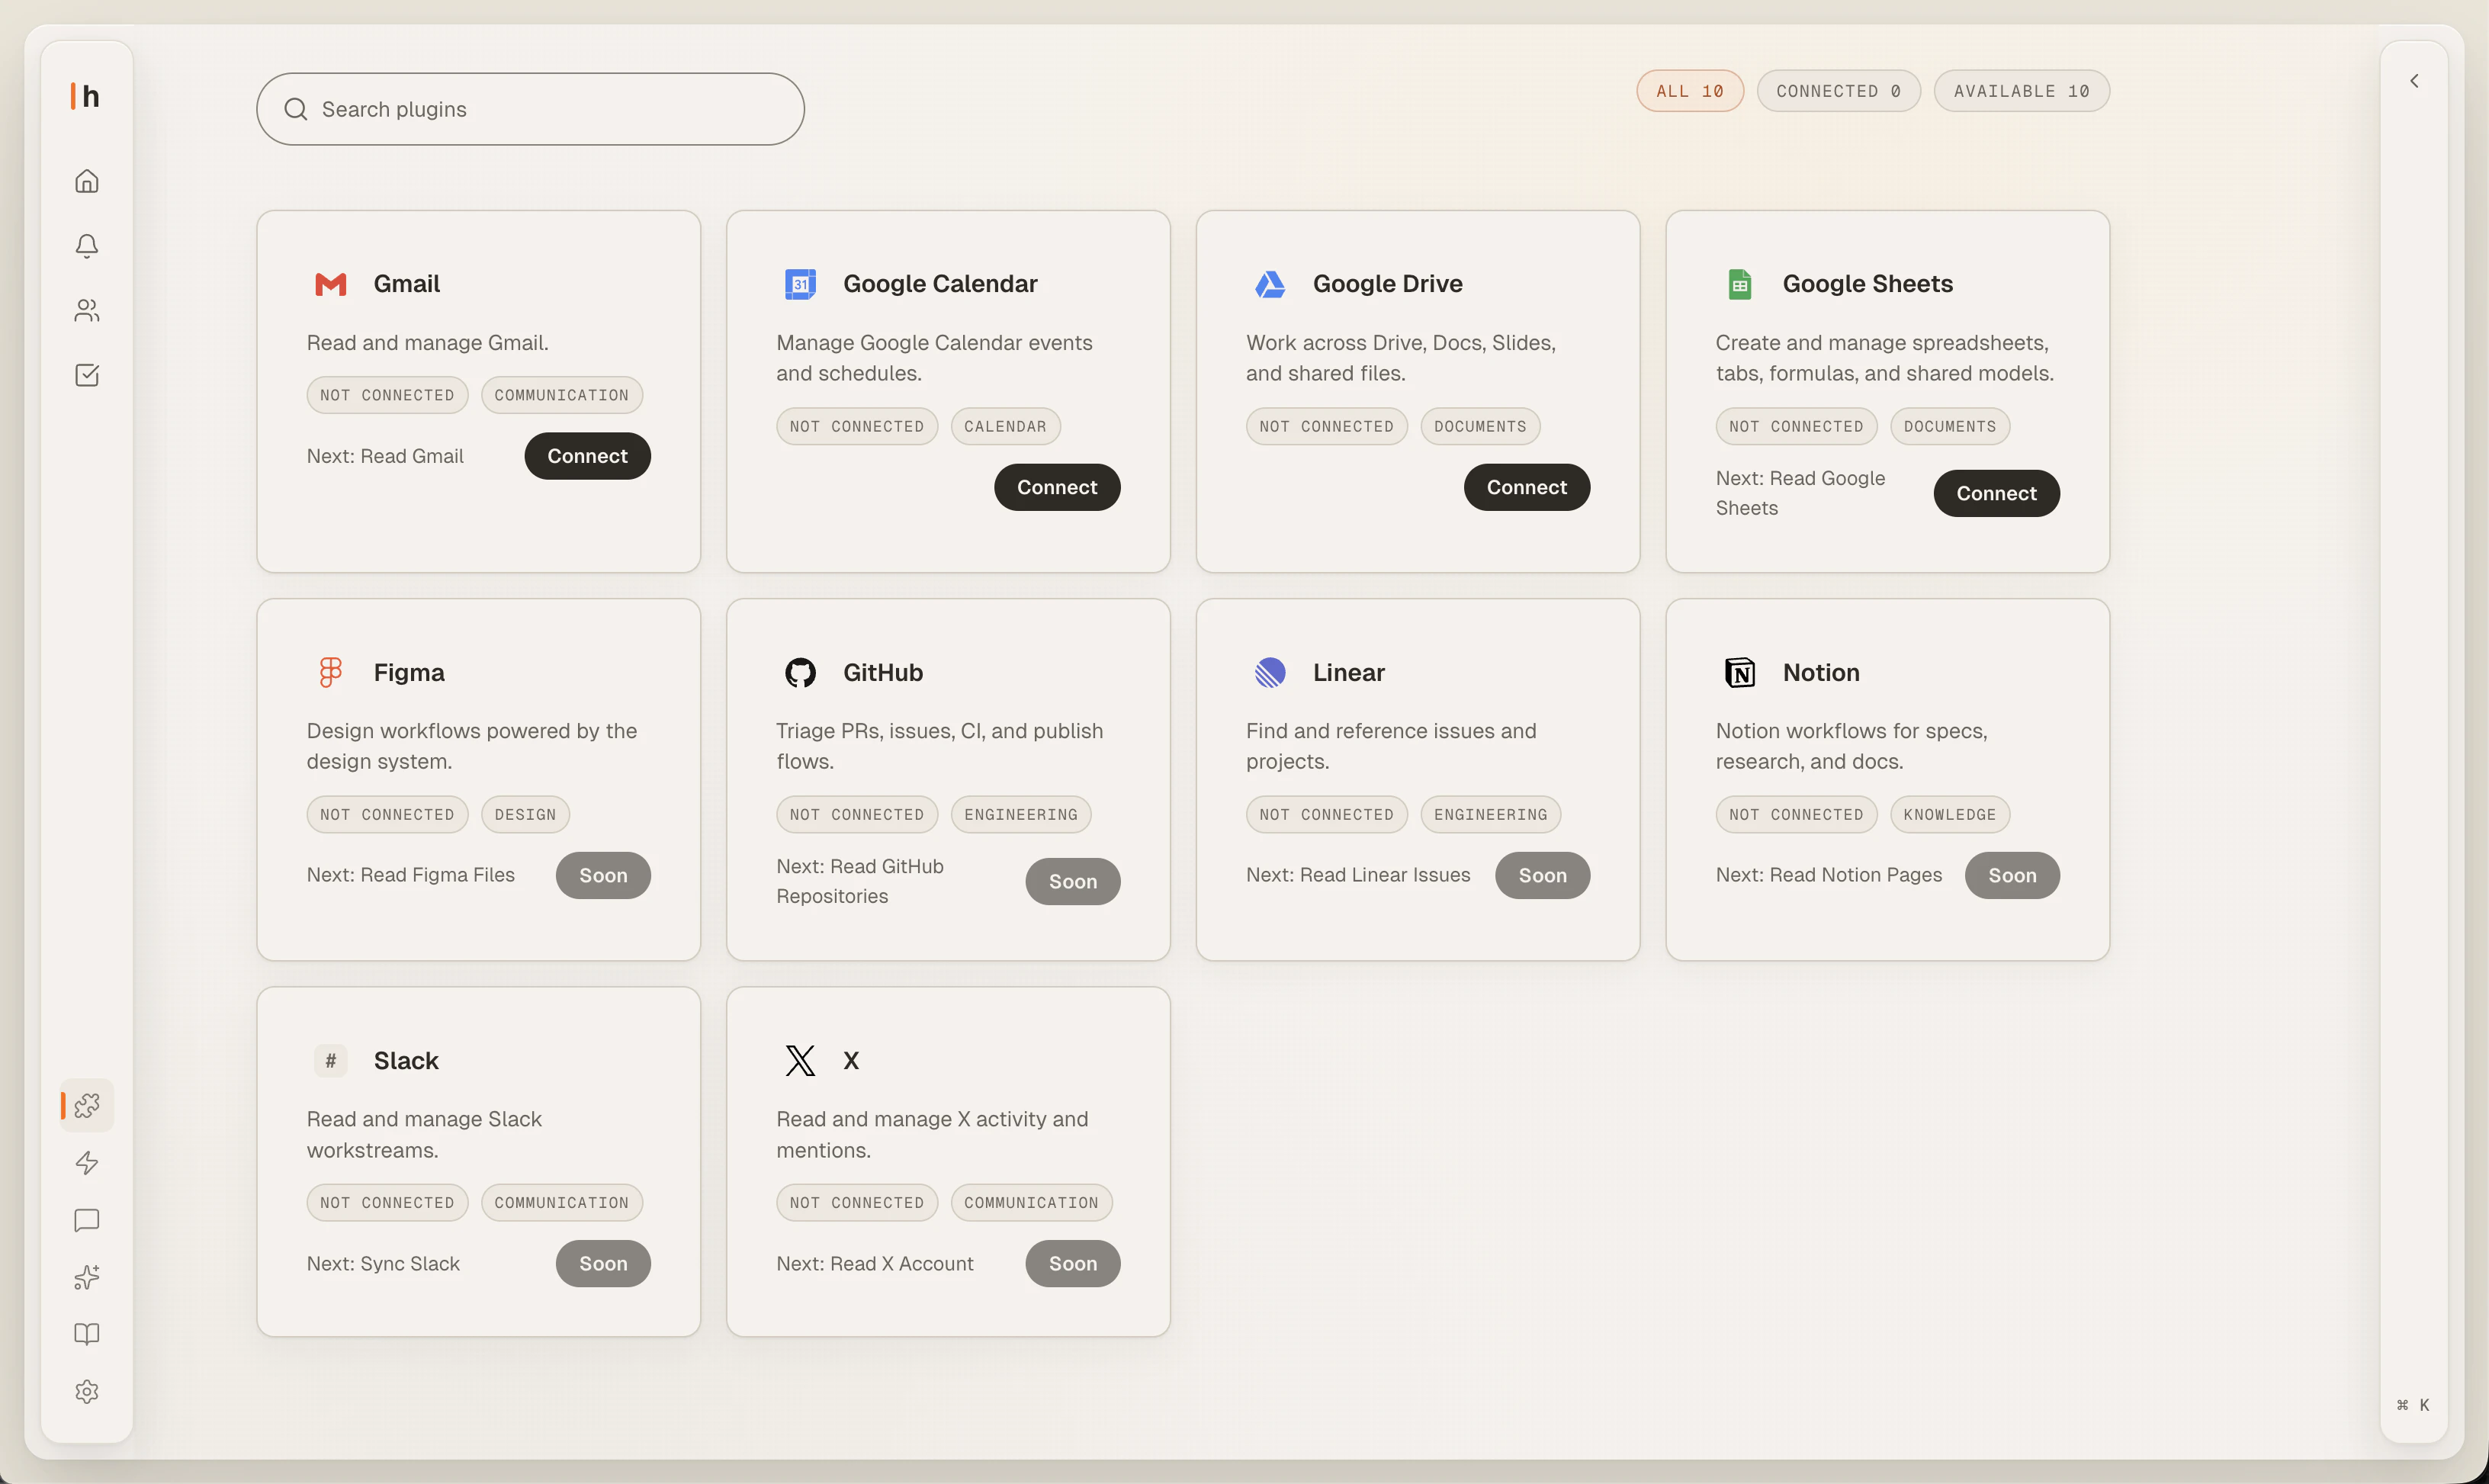Screen dimensions: 2489x1484
Task: Select the CONNECTED 0 filter
Action: [x=1839, y=91]
